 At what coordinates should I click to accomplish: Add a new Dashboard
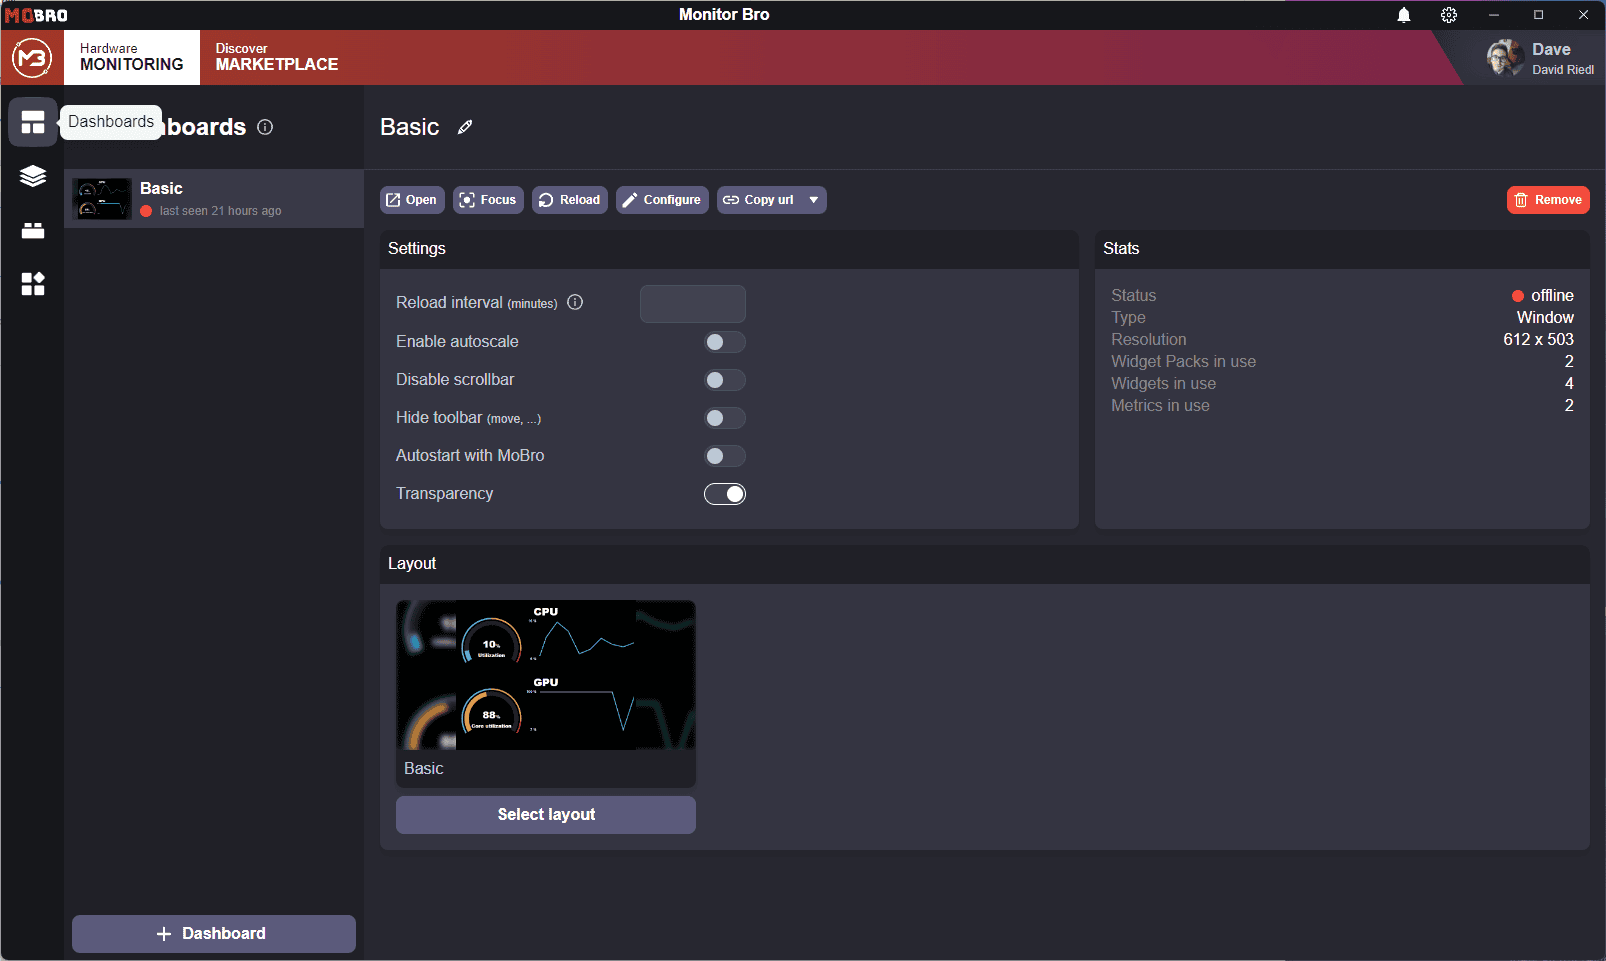pos(214,934)
